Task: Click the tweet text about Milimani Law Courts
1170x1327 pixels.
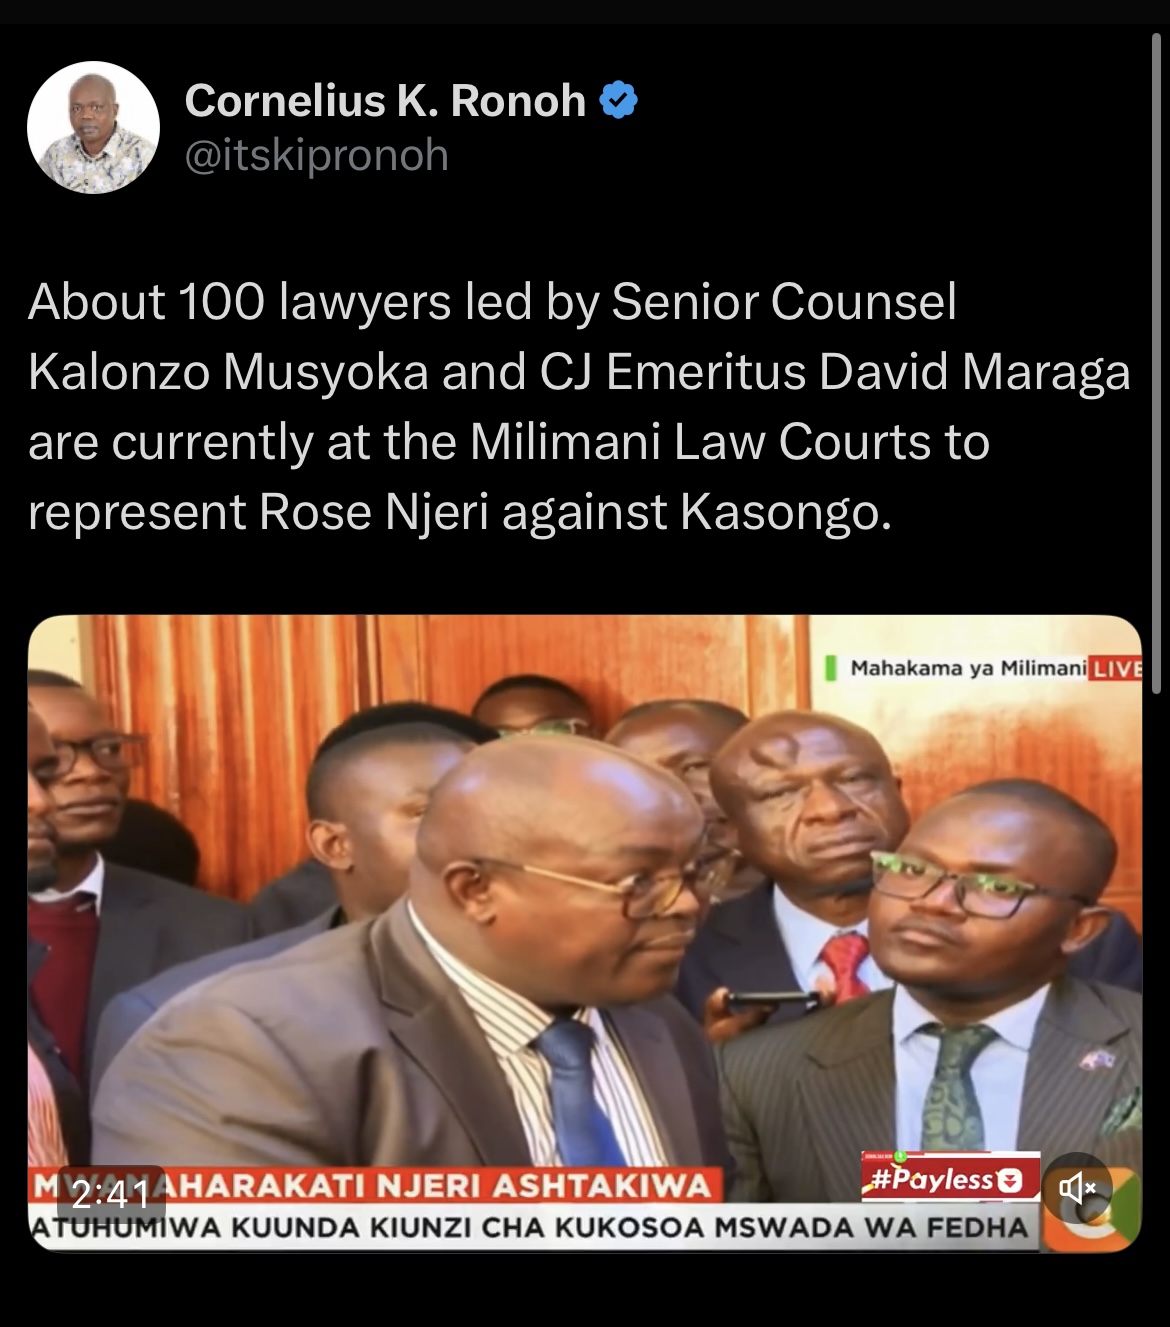Action: pyautogui.click(x=579, y=407)
